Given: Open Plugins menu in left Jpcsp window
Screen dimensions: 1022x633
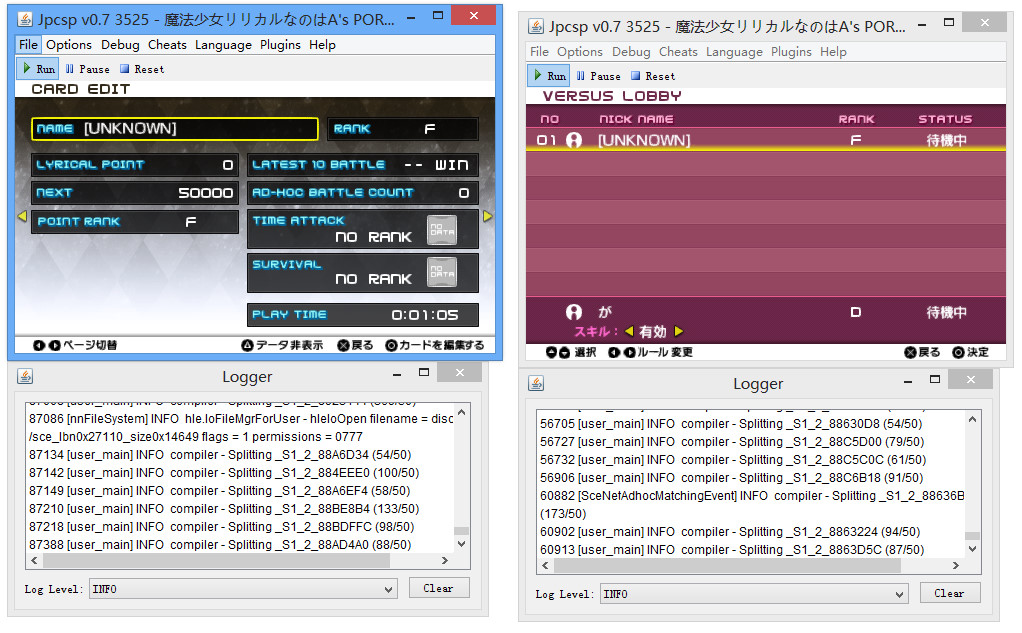Looking at the screenshot, I should (280, 45).
